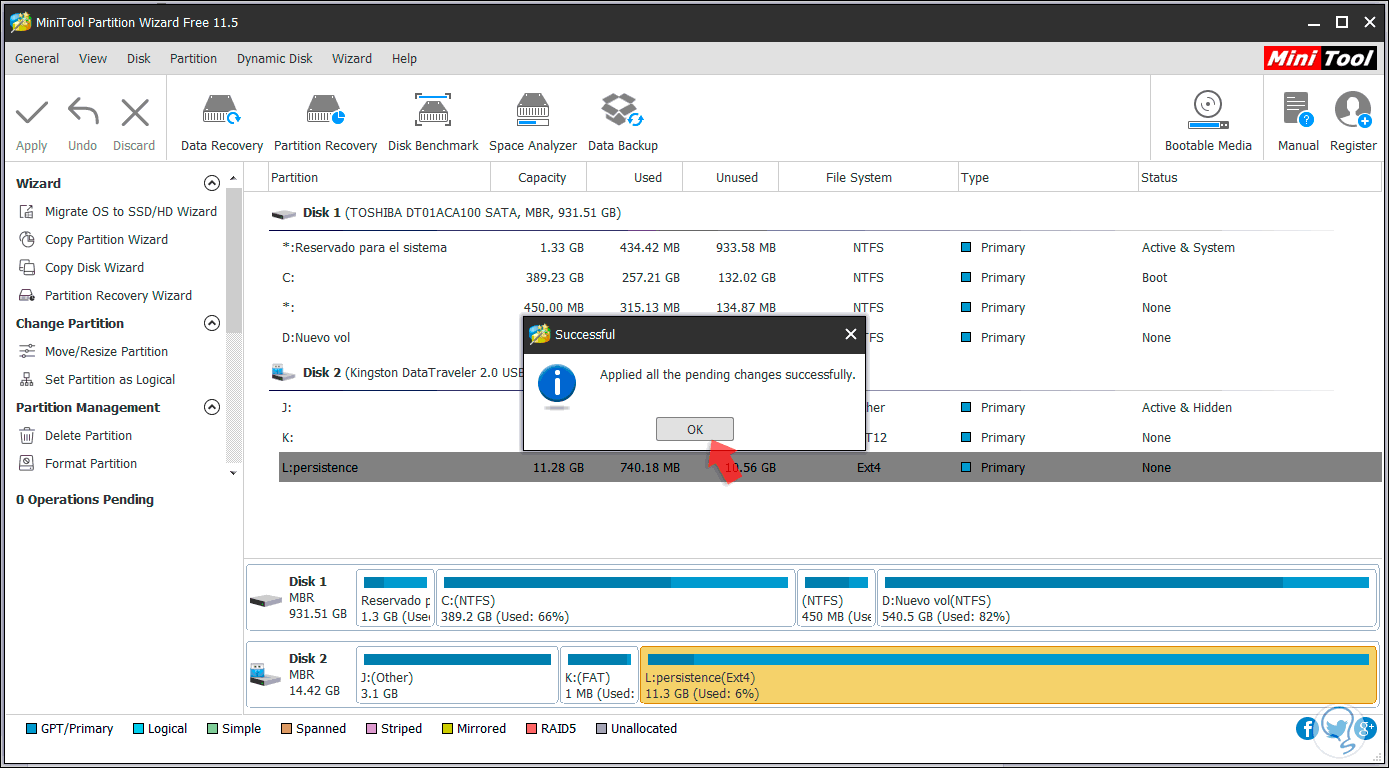
Task: Sort by the File System column header
Action: (x=867, y=178)
